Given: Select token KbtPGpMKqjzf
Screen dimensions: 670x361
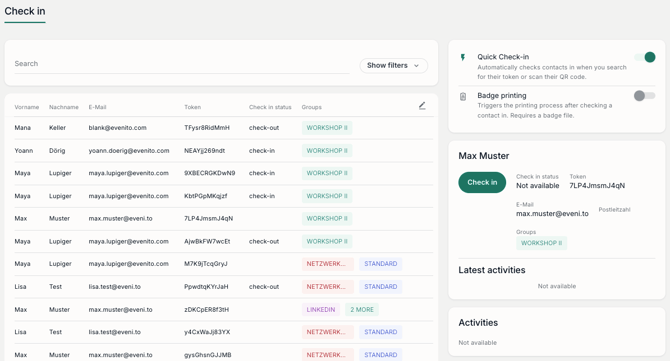Looking at the screenshot, I should tap(206, 196).
